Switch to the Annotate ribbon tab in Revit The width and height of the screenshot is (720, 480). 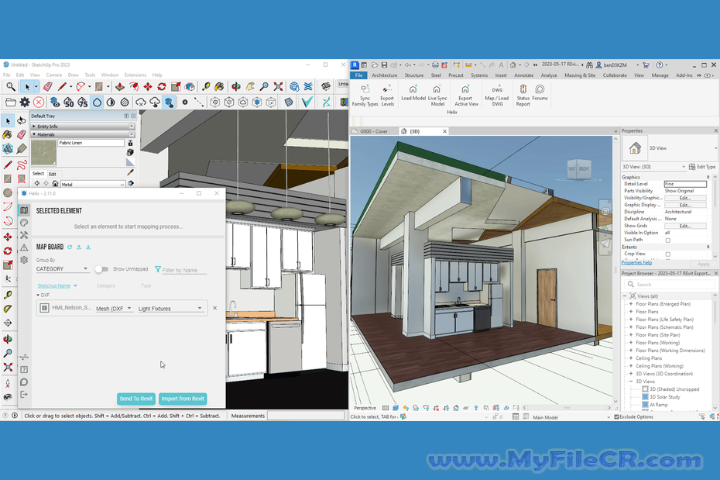tap(523, 75)
